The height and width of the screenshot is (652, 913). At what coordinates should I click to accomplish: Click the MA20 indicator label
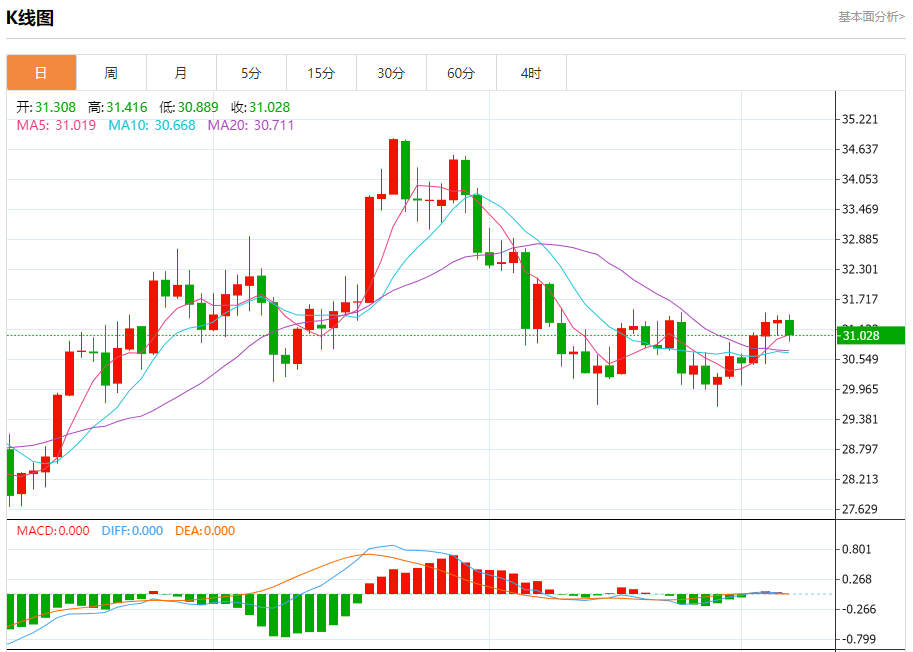tap(251, 125)
